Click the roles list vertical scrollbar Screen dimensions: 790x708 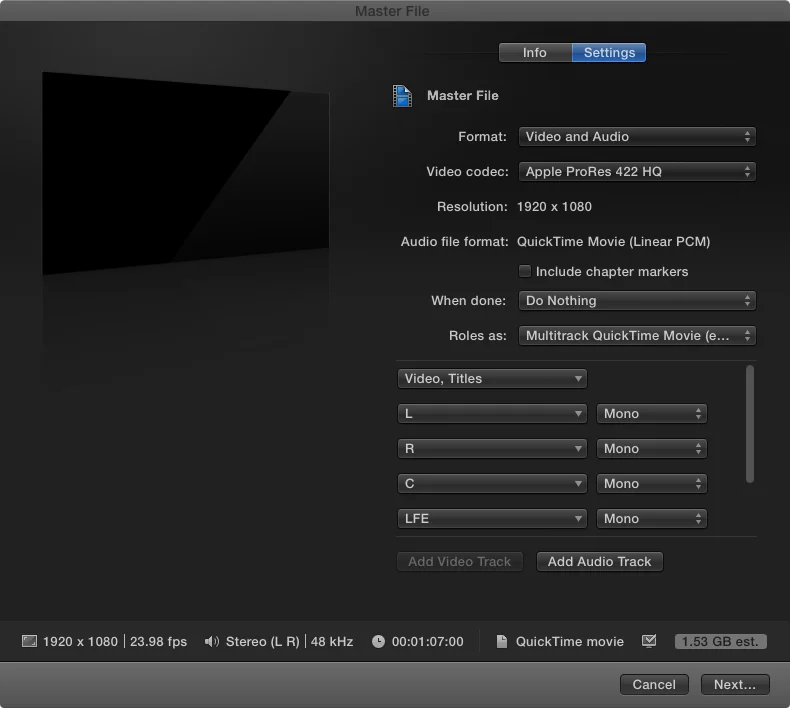pos(750,424)
